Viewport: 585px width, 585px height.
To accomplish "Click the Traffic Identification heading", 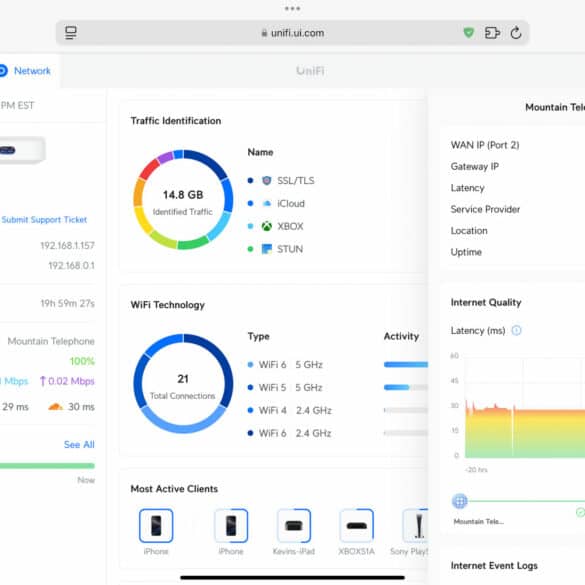I will pyautogui.click(x=176, y=121).
